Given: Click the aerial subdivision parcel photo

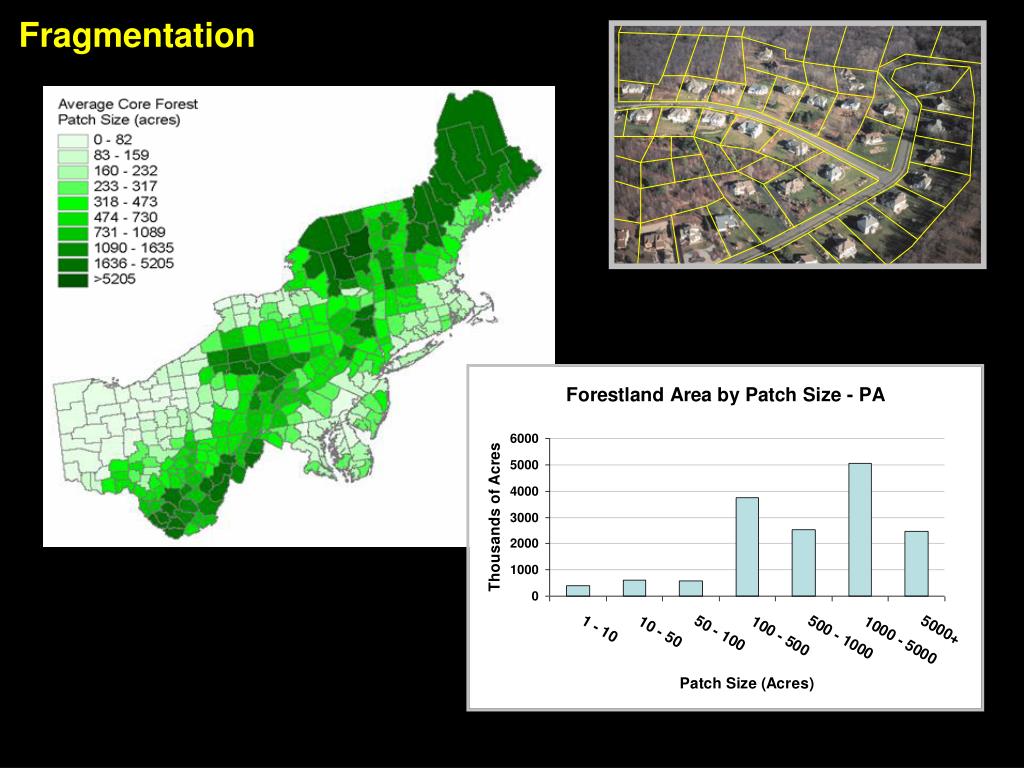Looking at the screenshot, I should 797,144.
